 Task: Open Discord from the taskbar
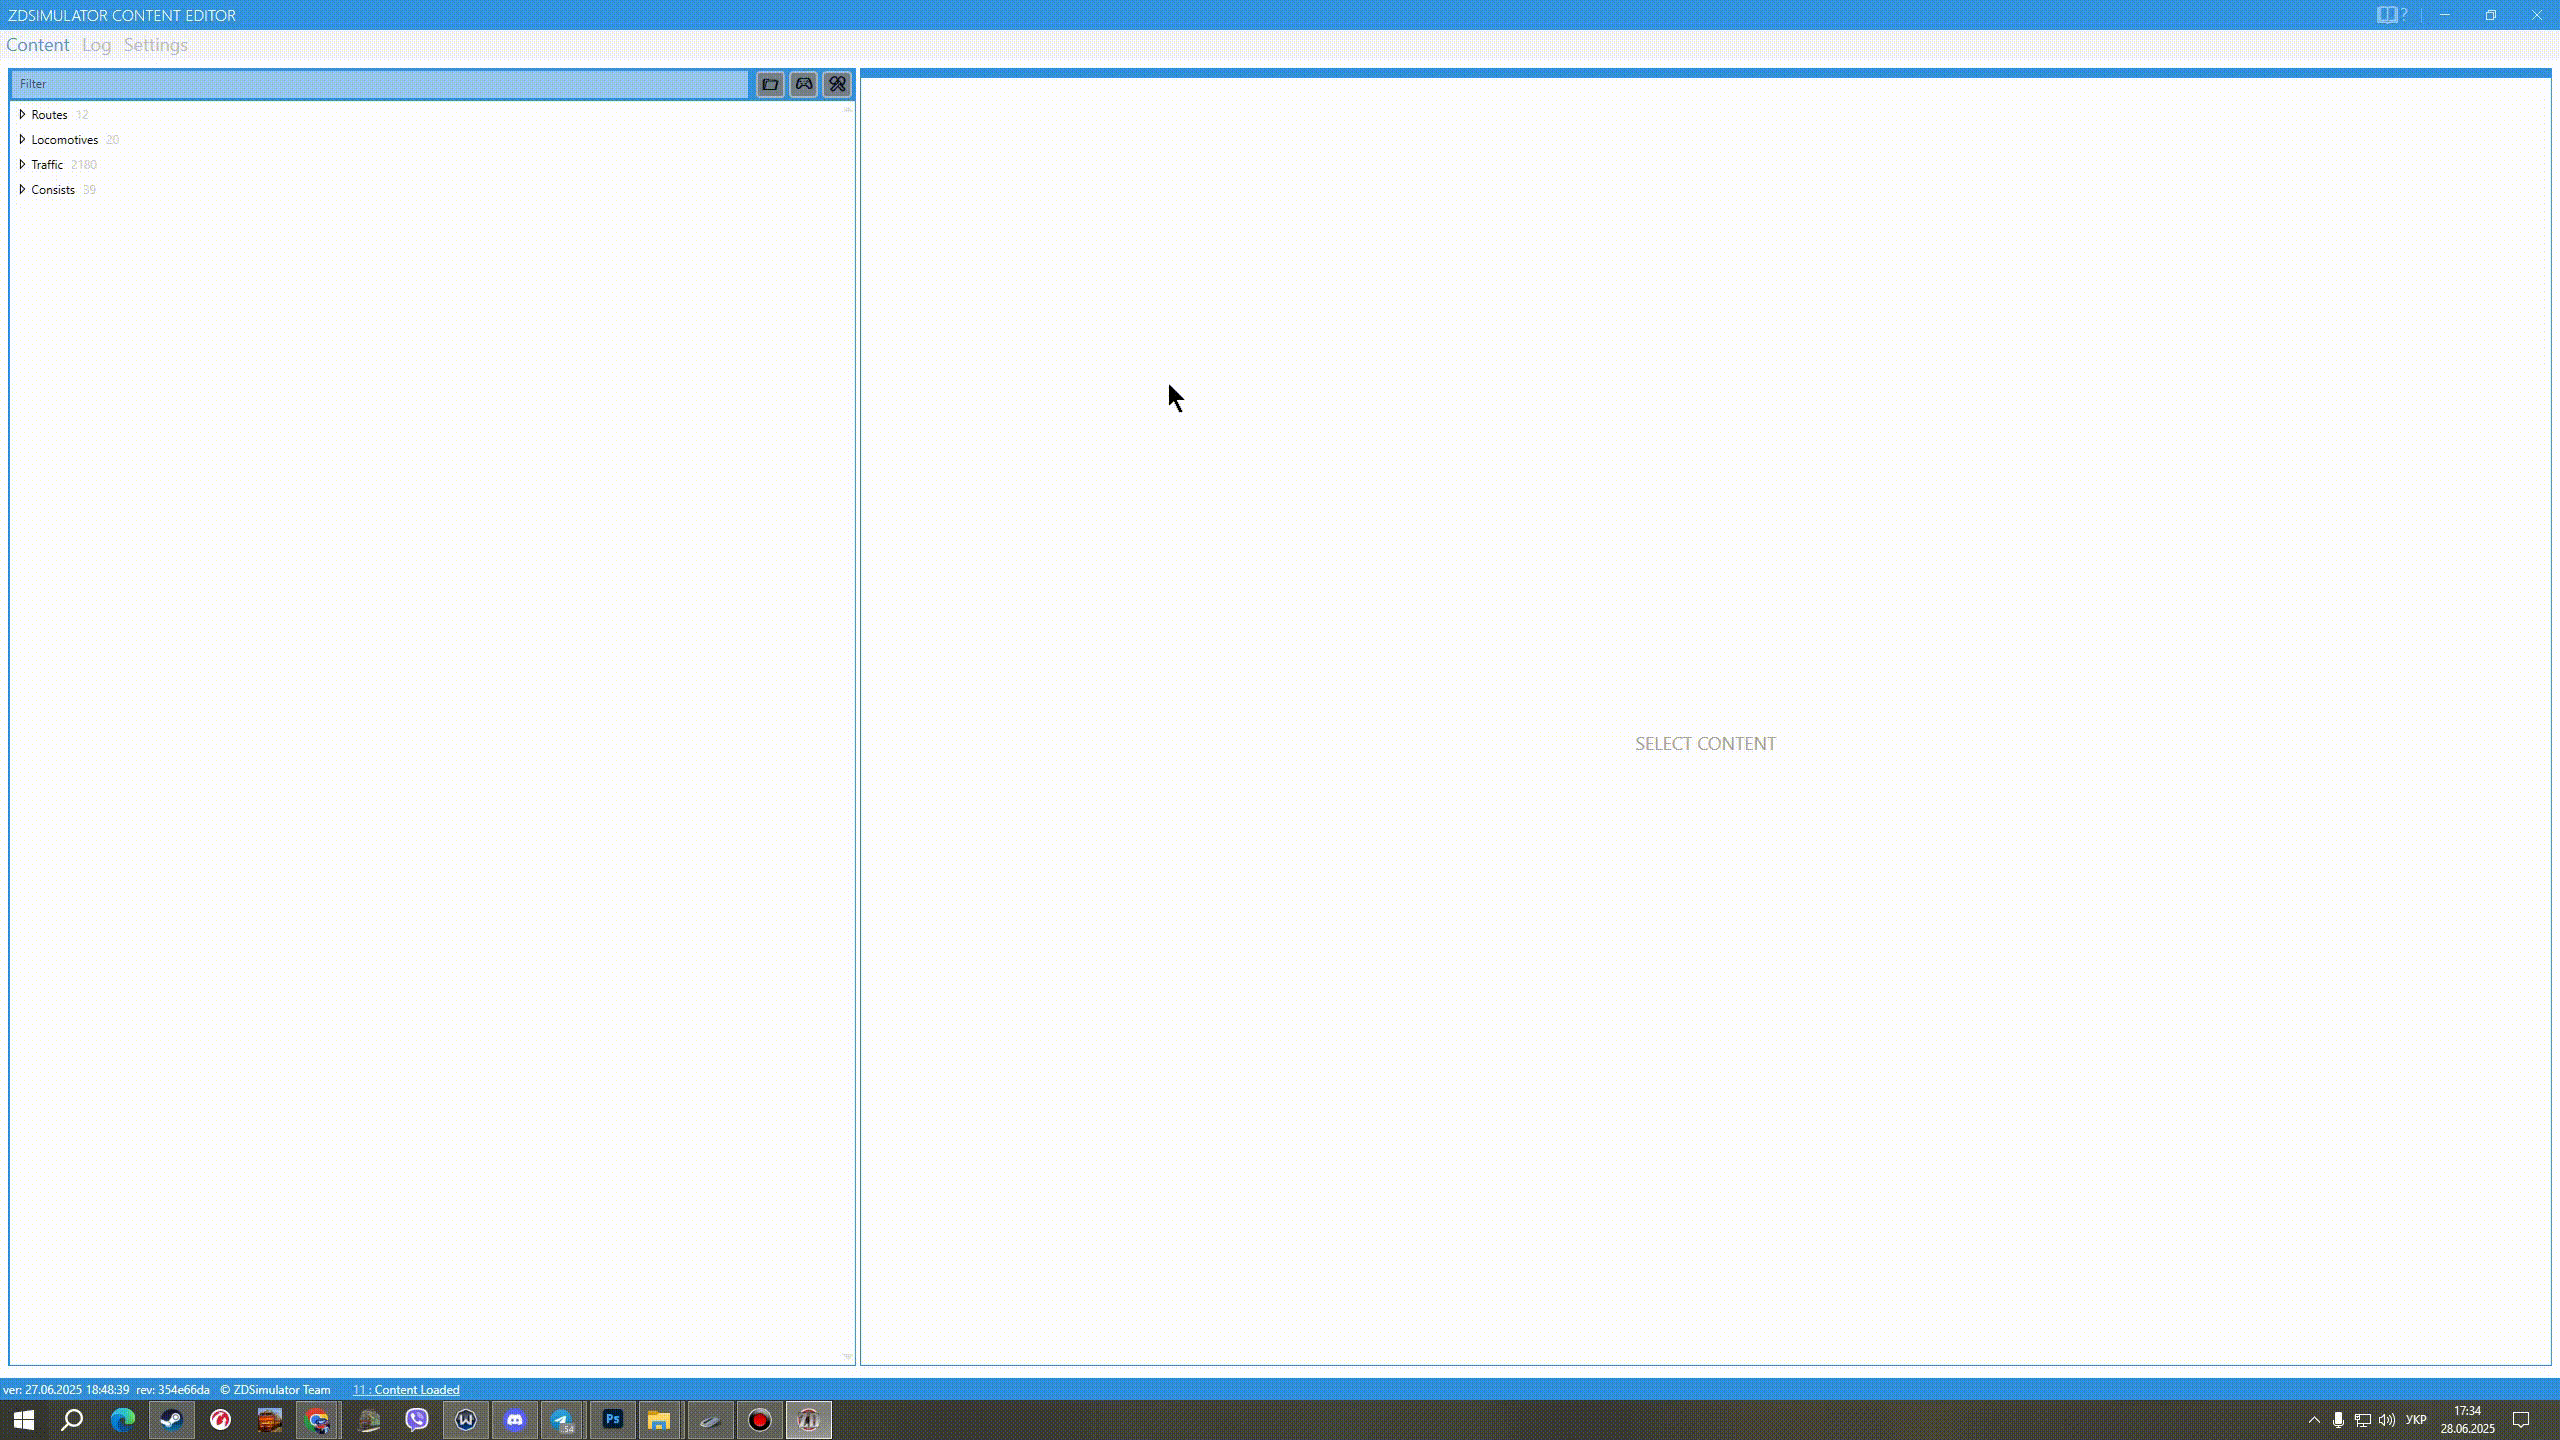pos(515,1419)
